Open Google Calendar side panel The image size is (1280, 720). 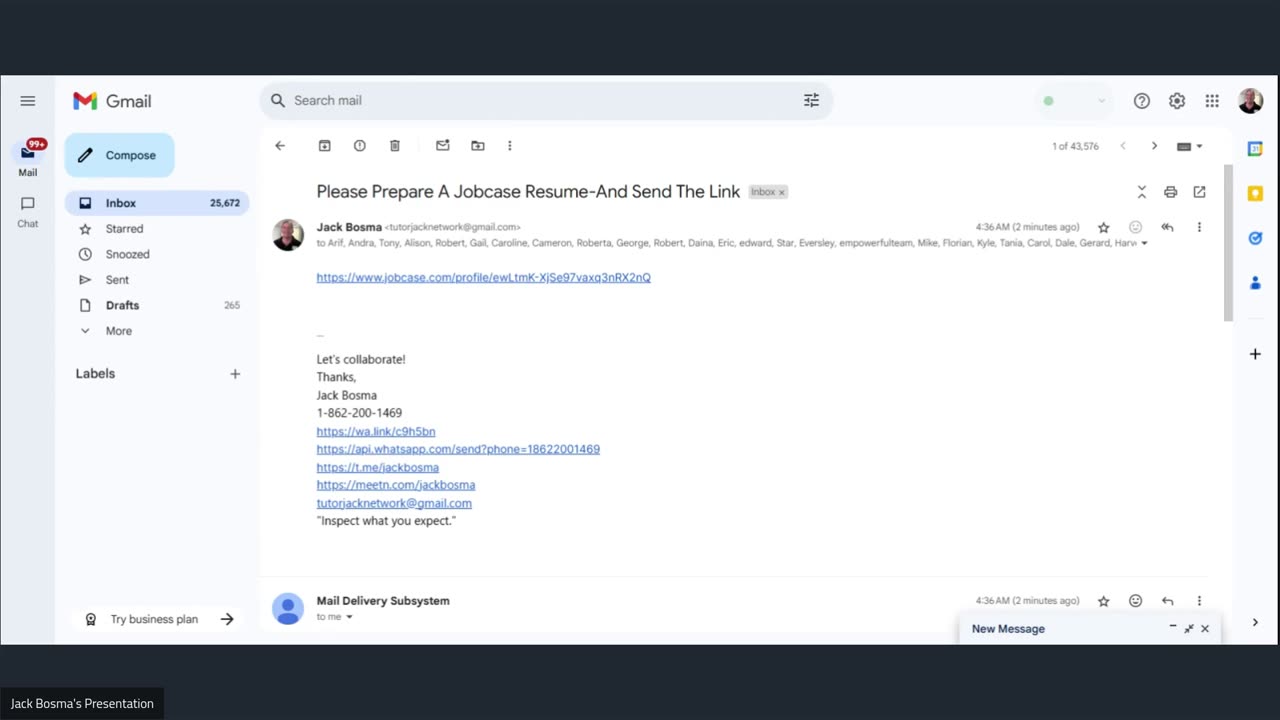(x=1255, y=149)
